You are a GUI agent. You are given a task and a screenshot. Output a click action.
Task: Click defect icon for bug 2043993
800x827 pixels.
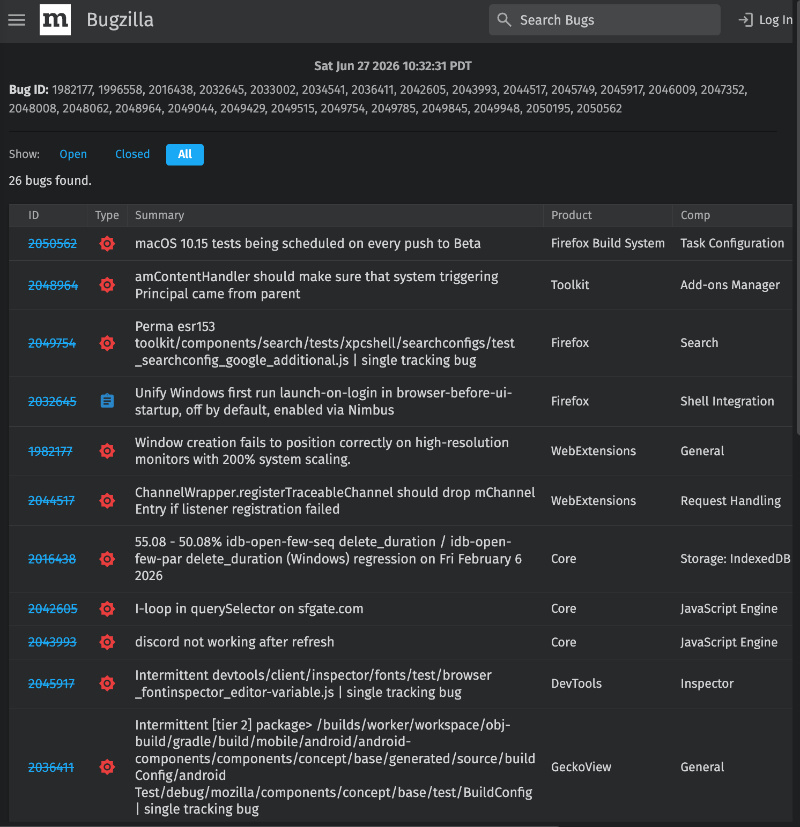click(107, 642)
